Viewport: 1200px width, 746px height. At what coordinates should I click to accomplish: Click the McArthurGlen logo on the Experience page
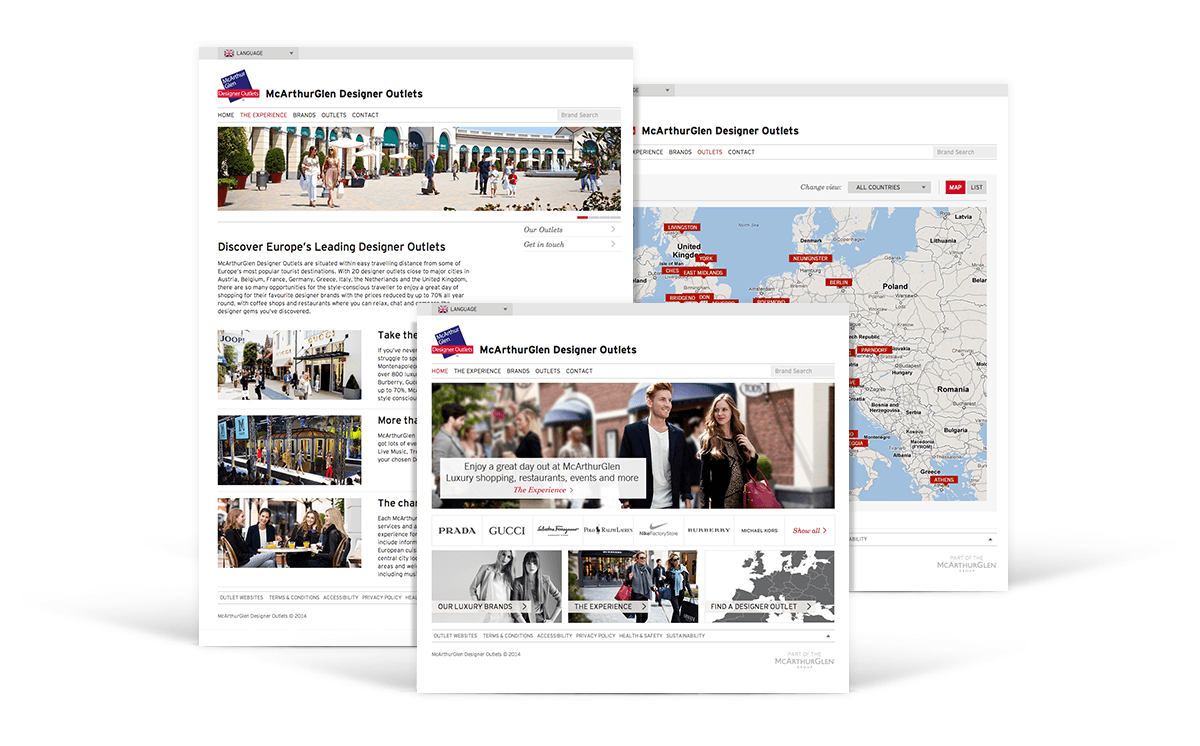click(x=238, y=84)
